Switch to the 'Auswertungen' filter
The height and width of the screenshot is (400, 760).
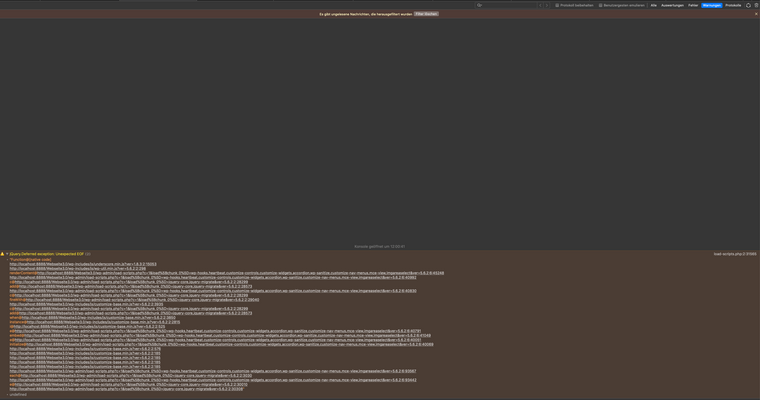[x=672, y=5]
